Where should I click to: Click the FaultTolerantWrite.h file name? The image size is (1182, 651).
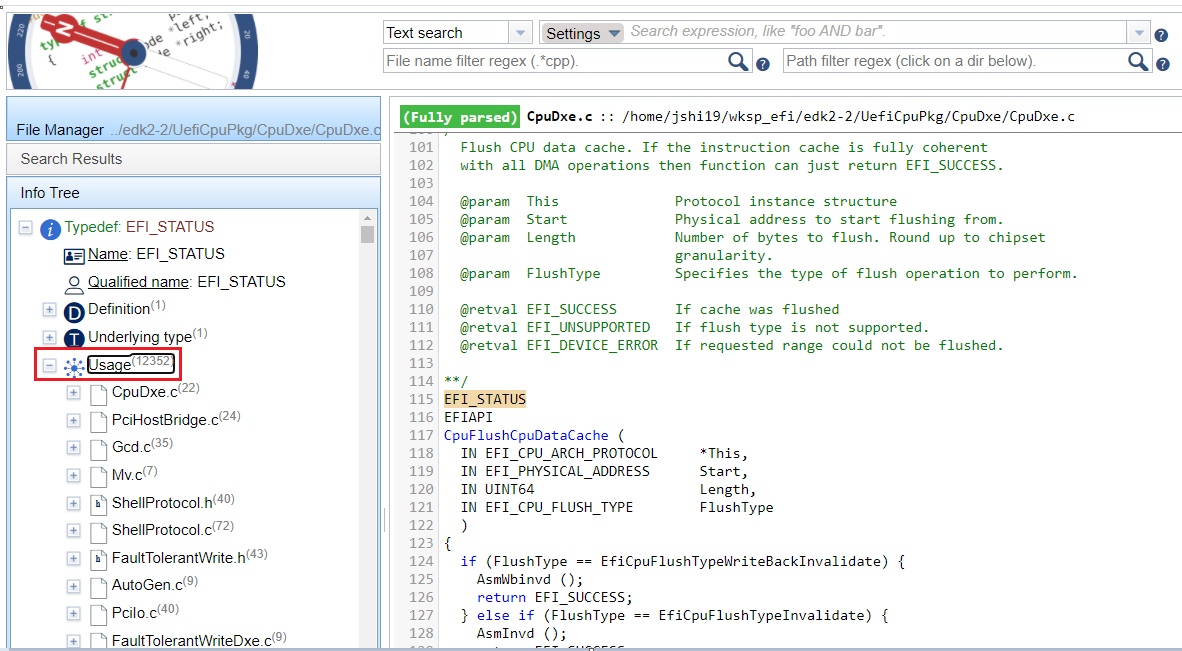click(179, 558)
